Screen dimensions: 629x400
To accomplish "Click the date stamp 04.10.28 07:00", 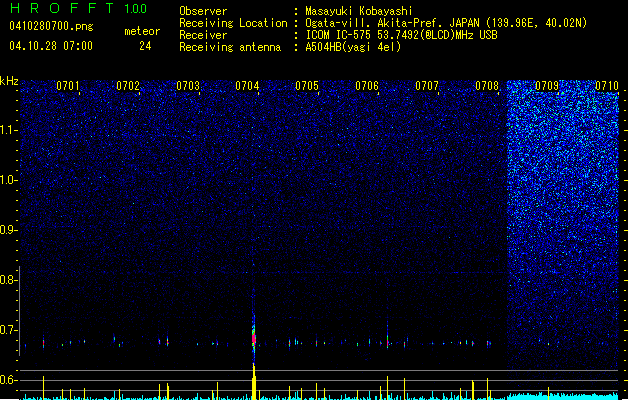I will (x=51, y=46).
